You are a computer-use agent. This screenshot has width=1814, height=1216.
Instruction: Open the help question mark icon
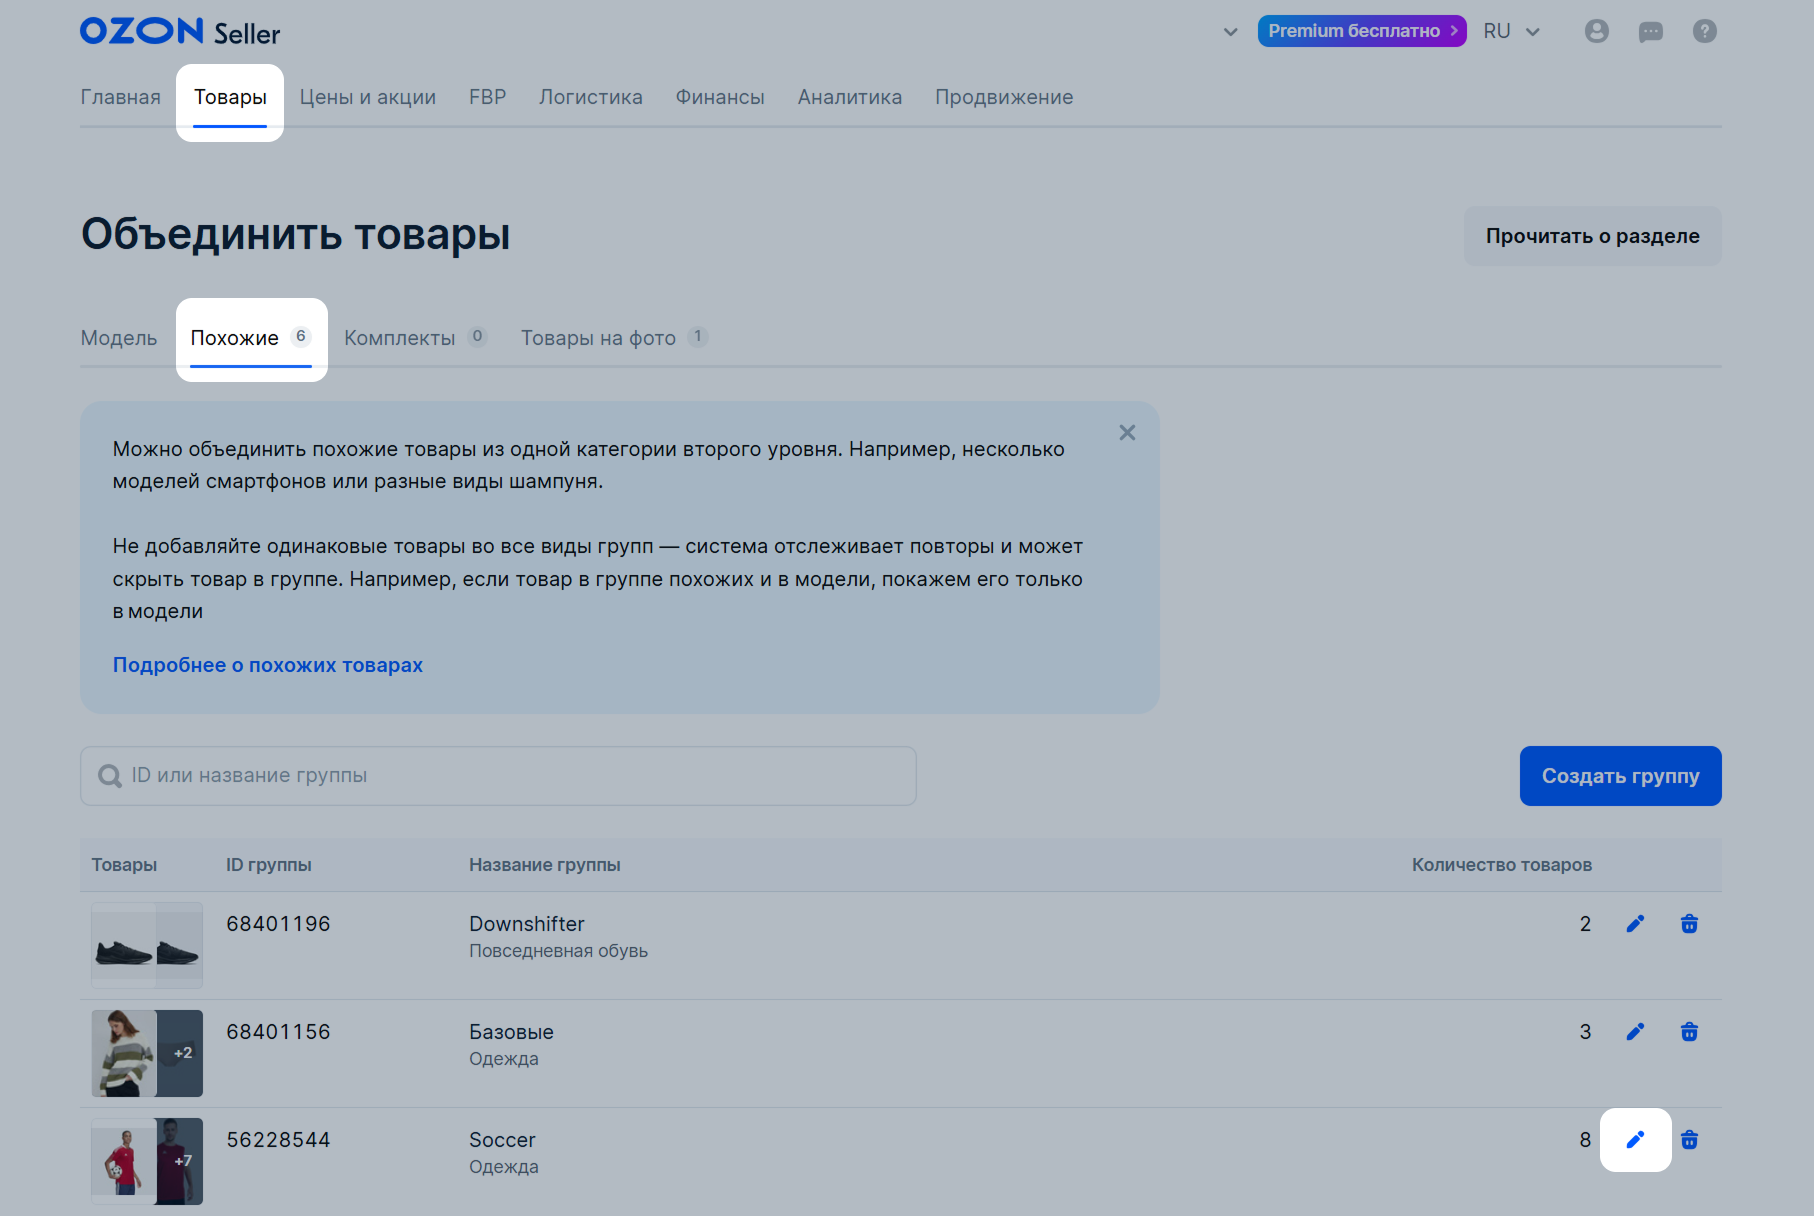[x=1705, y=31]
